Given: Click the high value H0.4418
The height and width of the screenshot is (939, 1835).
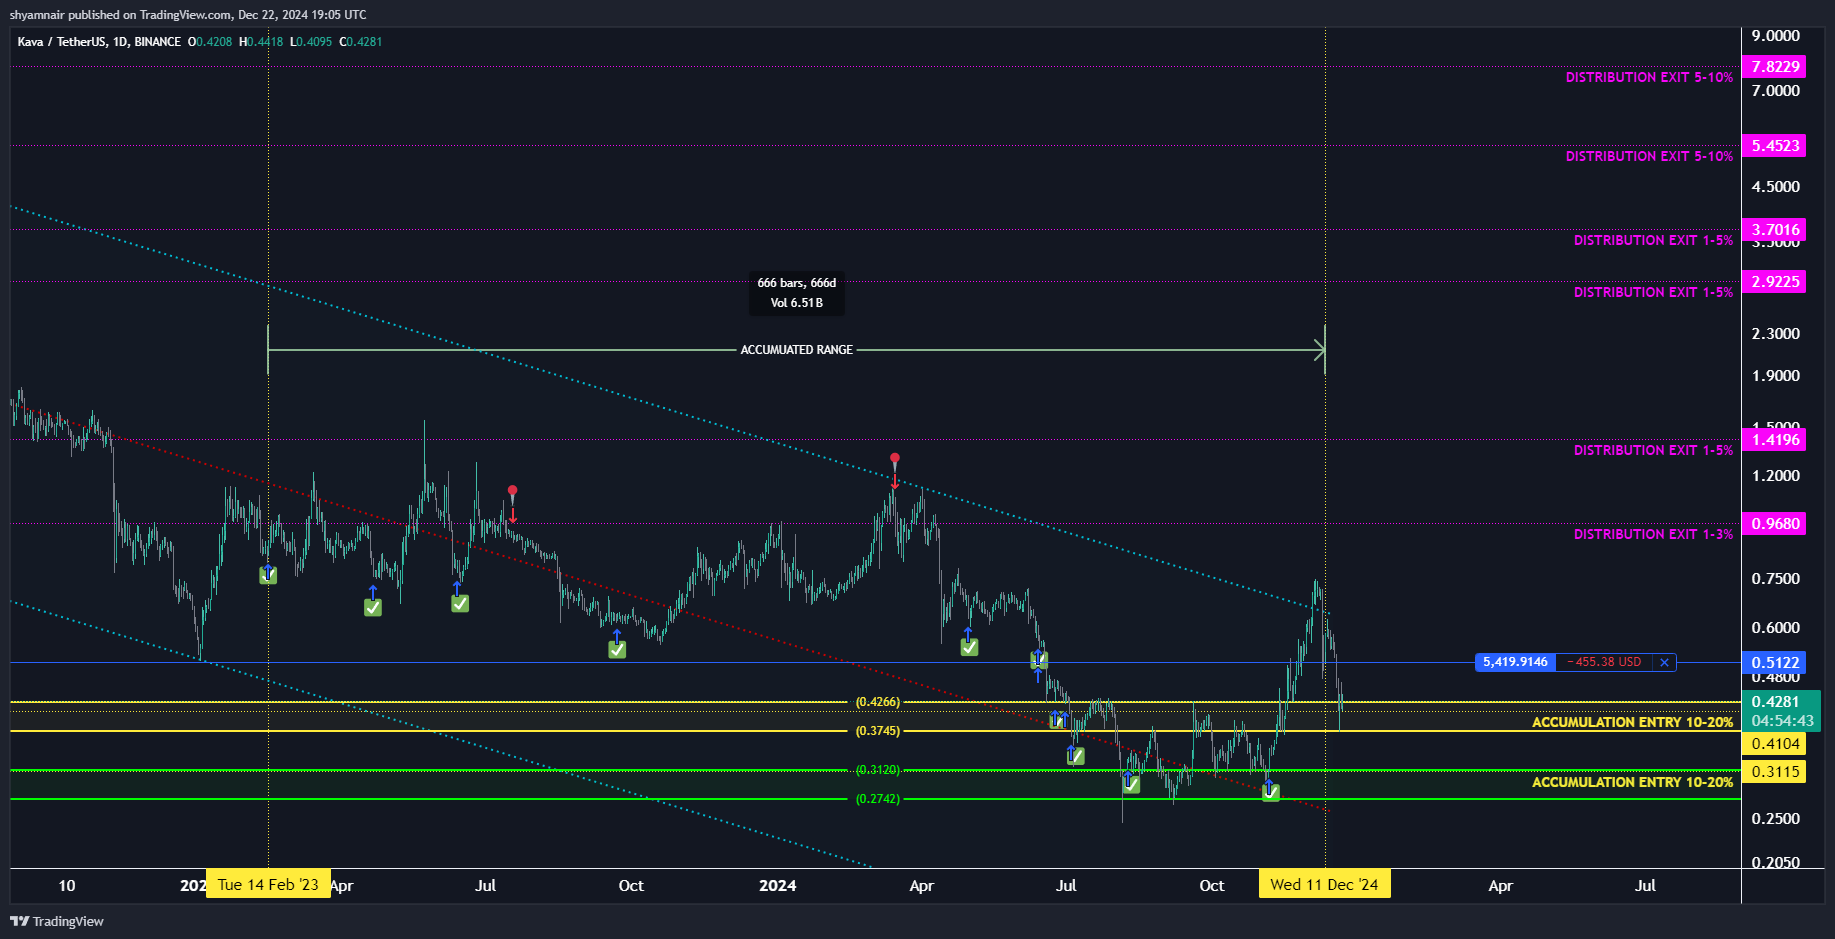Looking at the screenshot, I should point(261,42).
